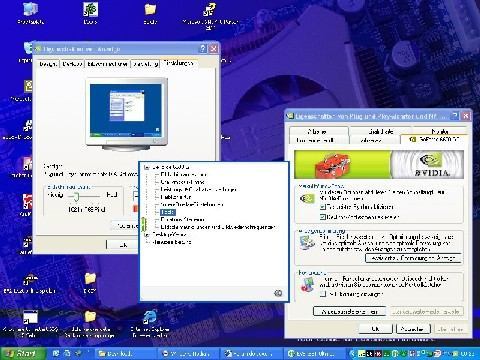
Task: Open the Darstellung tab
Action: pyautogui.click(x=145, y=64)
